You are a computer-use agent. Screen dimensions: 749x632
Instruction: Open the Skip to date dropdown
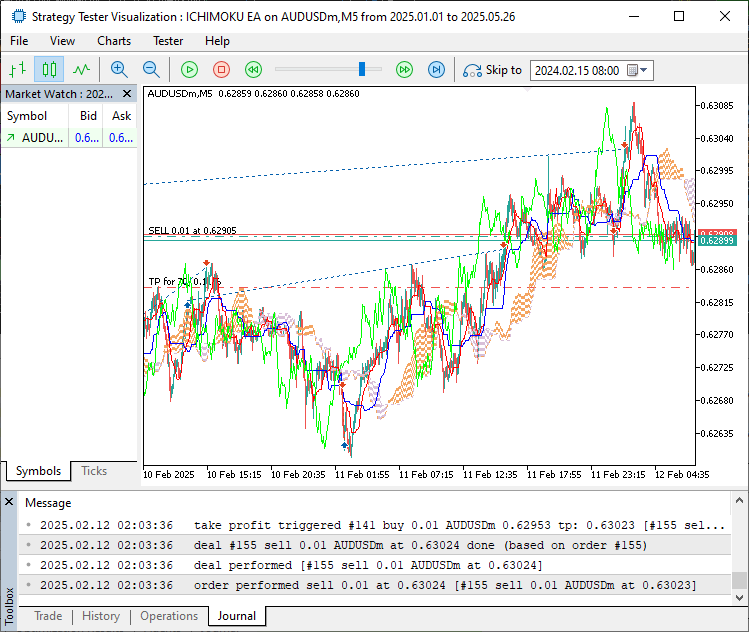[x=643, y=70]
